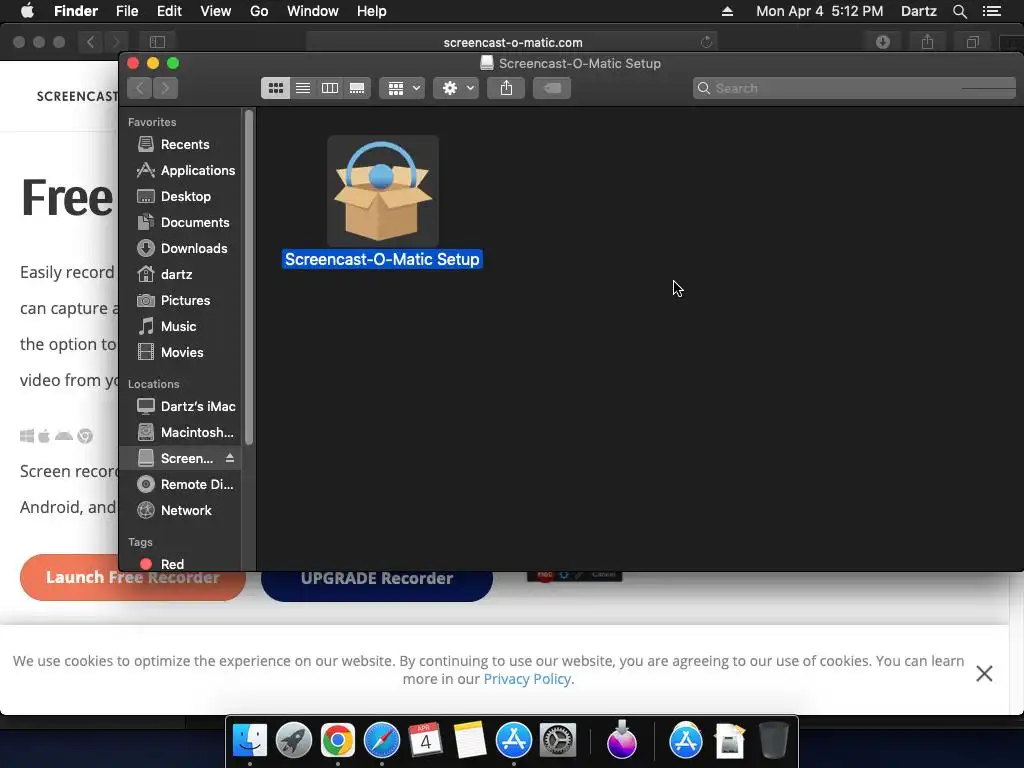Viewport: 1024px width, 768px height.
Task: Show Safari downloads
Action: point(883,42)
